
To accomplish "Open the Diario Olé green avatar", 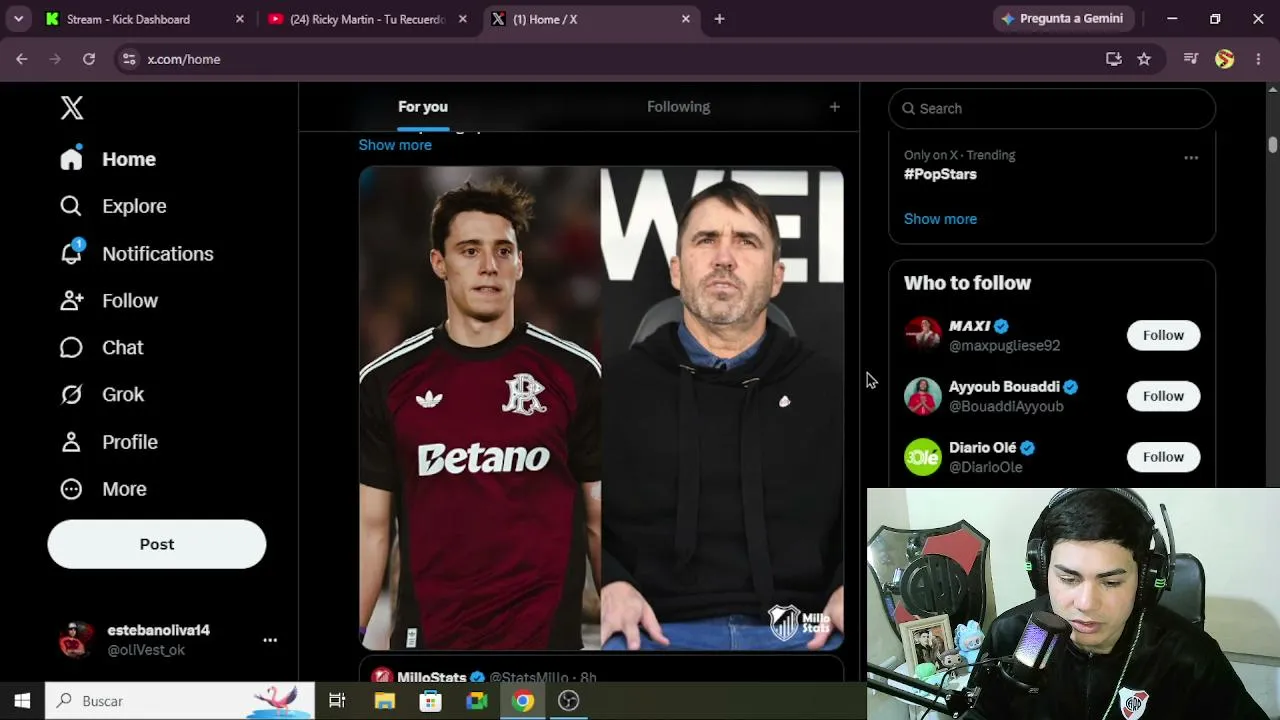I will [923, 457].
